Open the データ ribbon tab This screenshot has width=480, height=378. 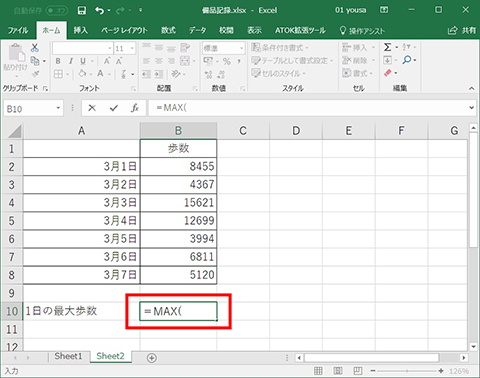[197, 30]
